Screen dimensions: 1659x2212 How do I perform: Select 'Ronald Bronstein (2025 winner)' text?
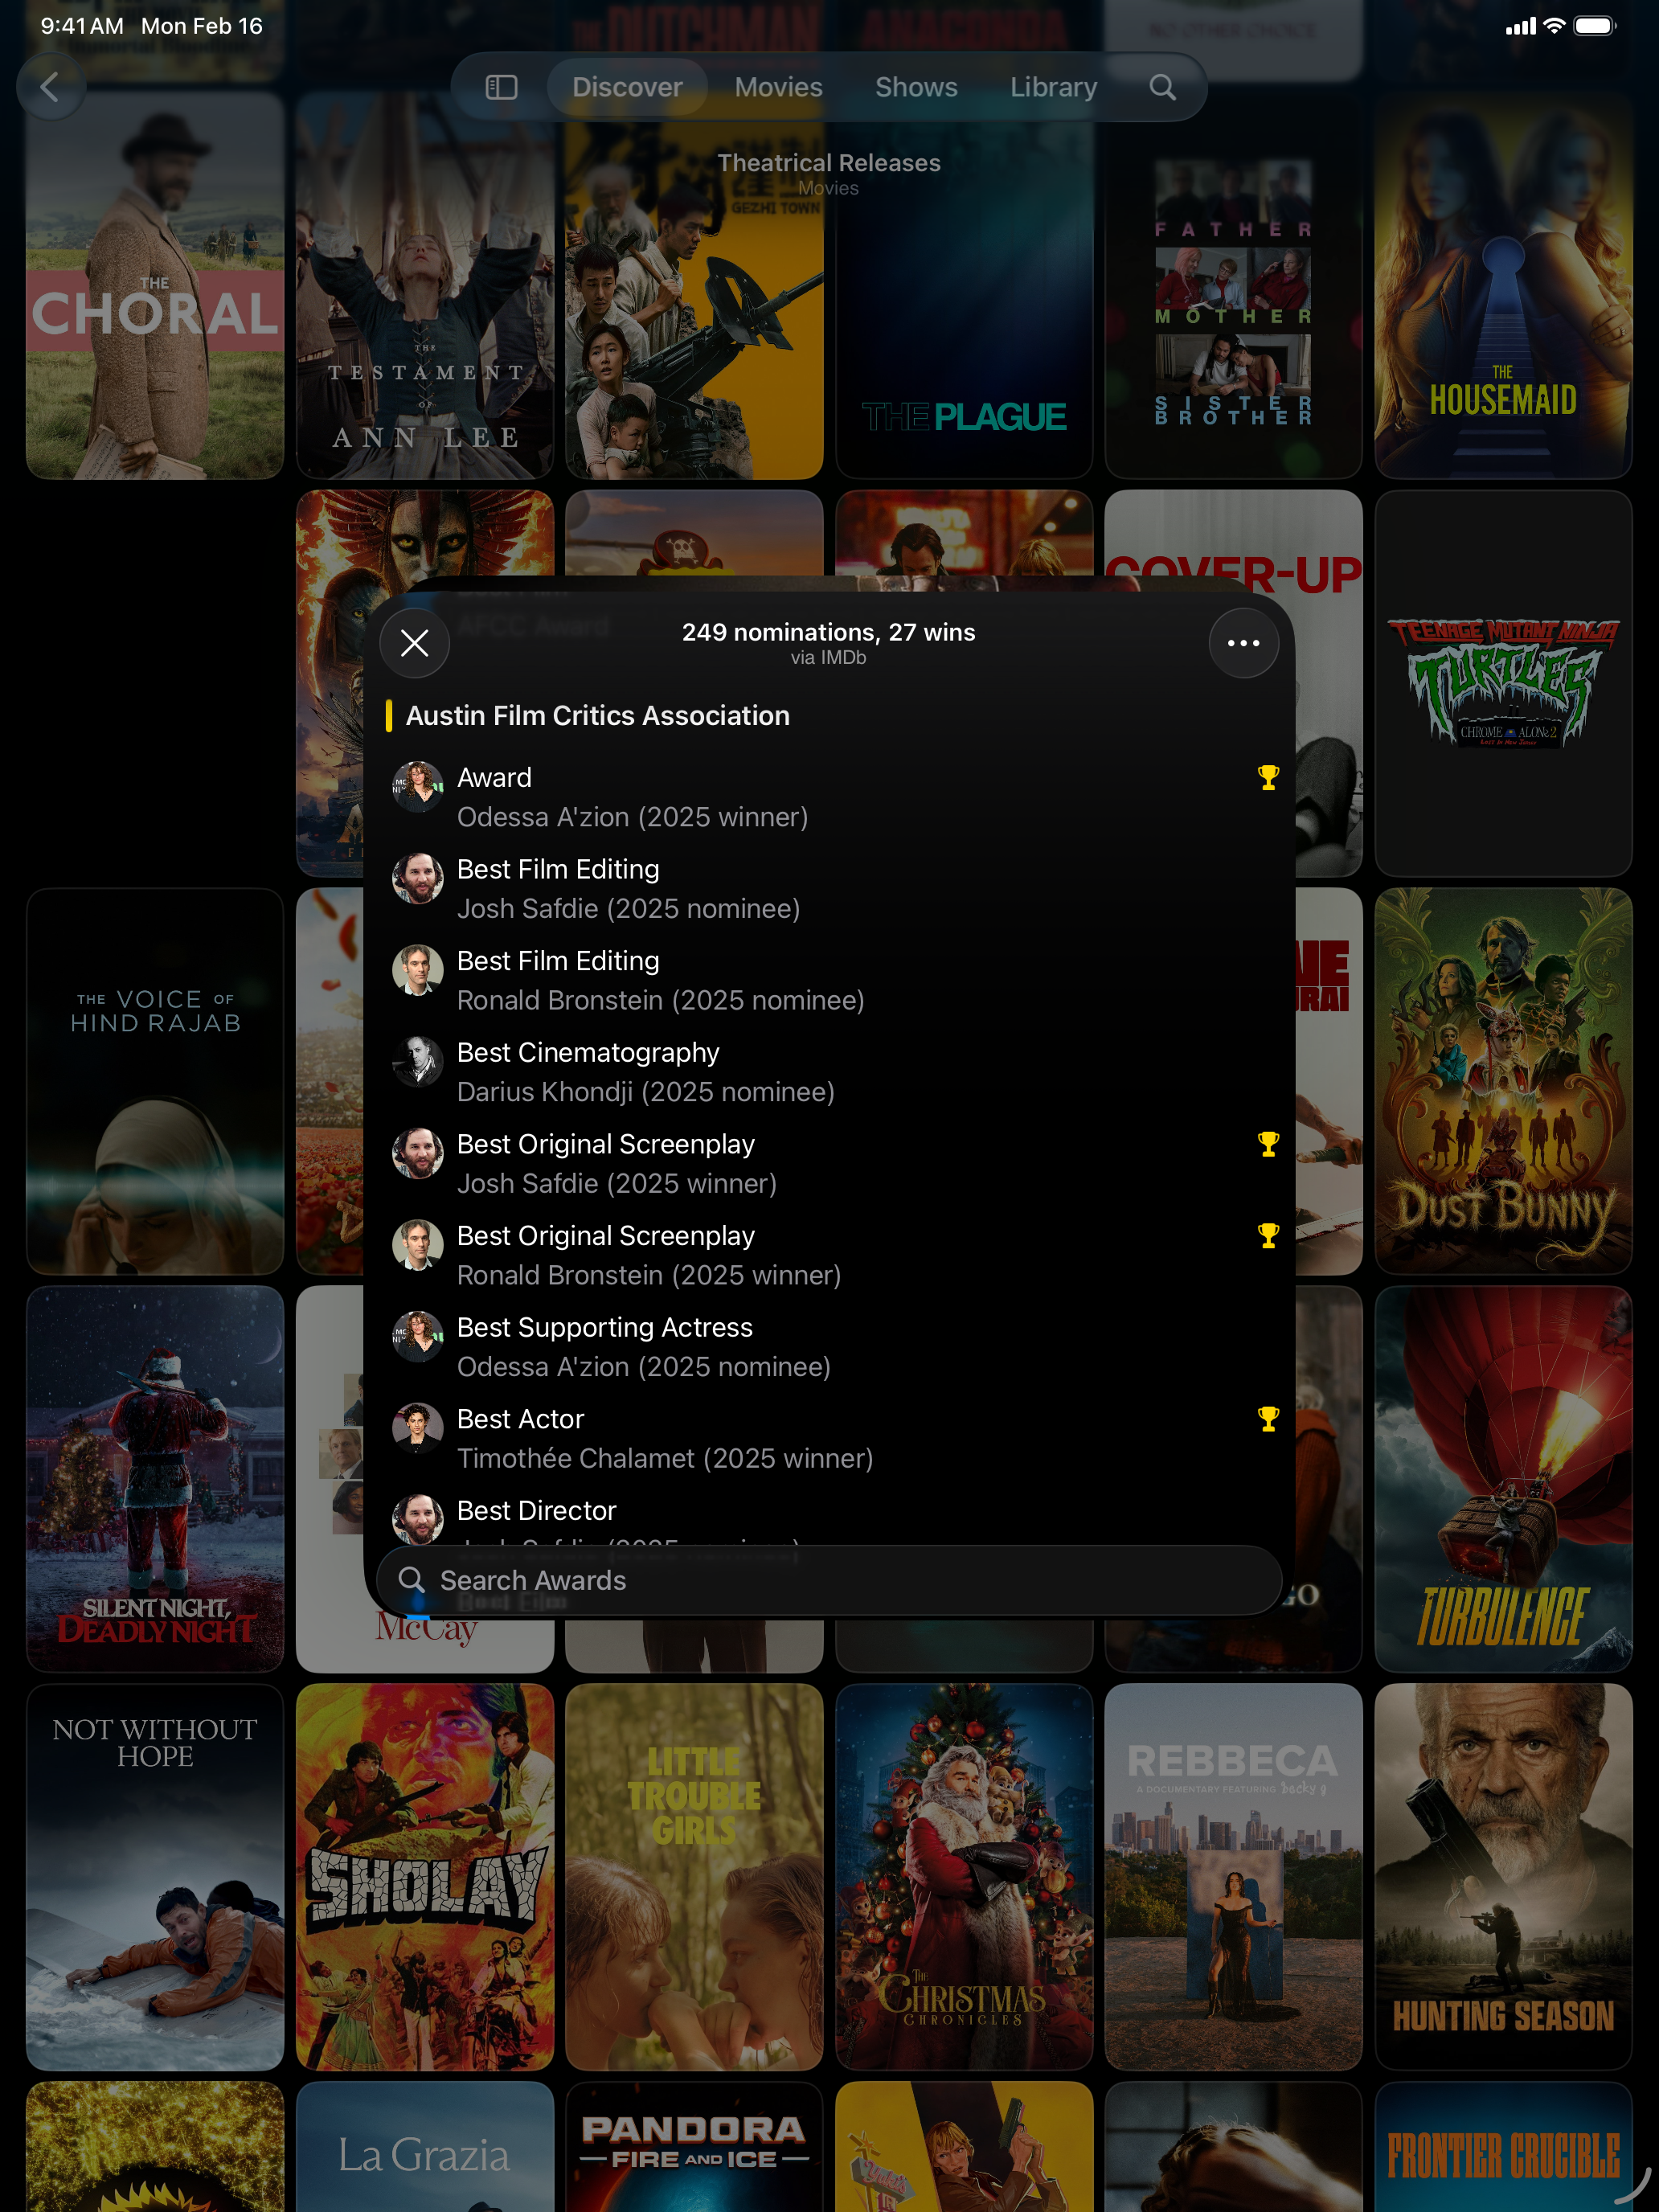pyautogui.click(x=648, y=1276)
